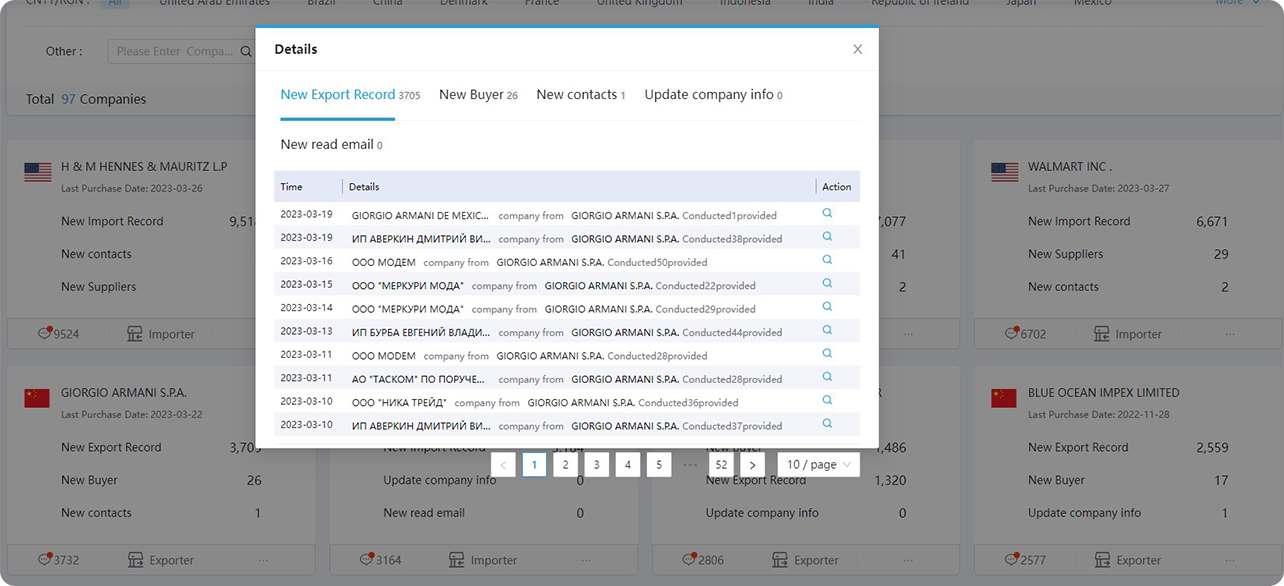View record for GIORGIO ARMANI DE MEXIC row
This screenshot has height=586, width=1284.
click(x=827, y=213)
